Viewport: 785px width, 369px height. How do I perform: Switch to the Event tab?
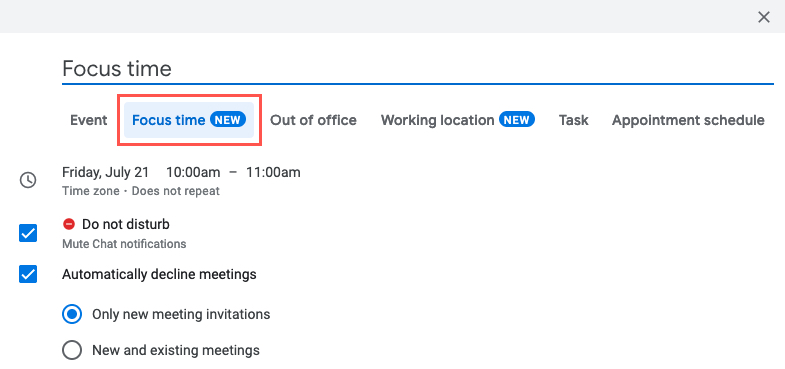pos(89,120)
